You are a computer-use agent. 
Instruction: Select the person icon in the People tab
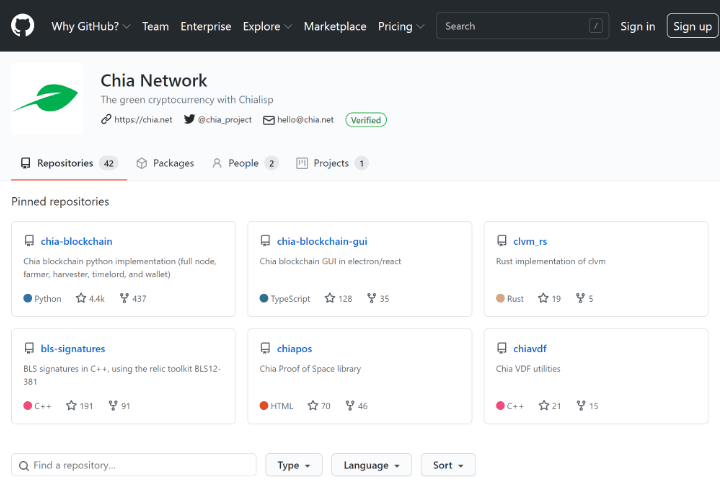(x=217, y=163)
